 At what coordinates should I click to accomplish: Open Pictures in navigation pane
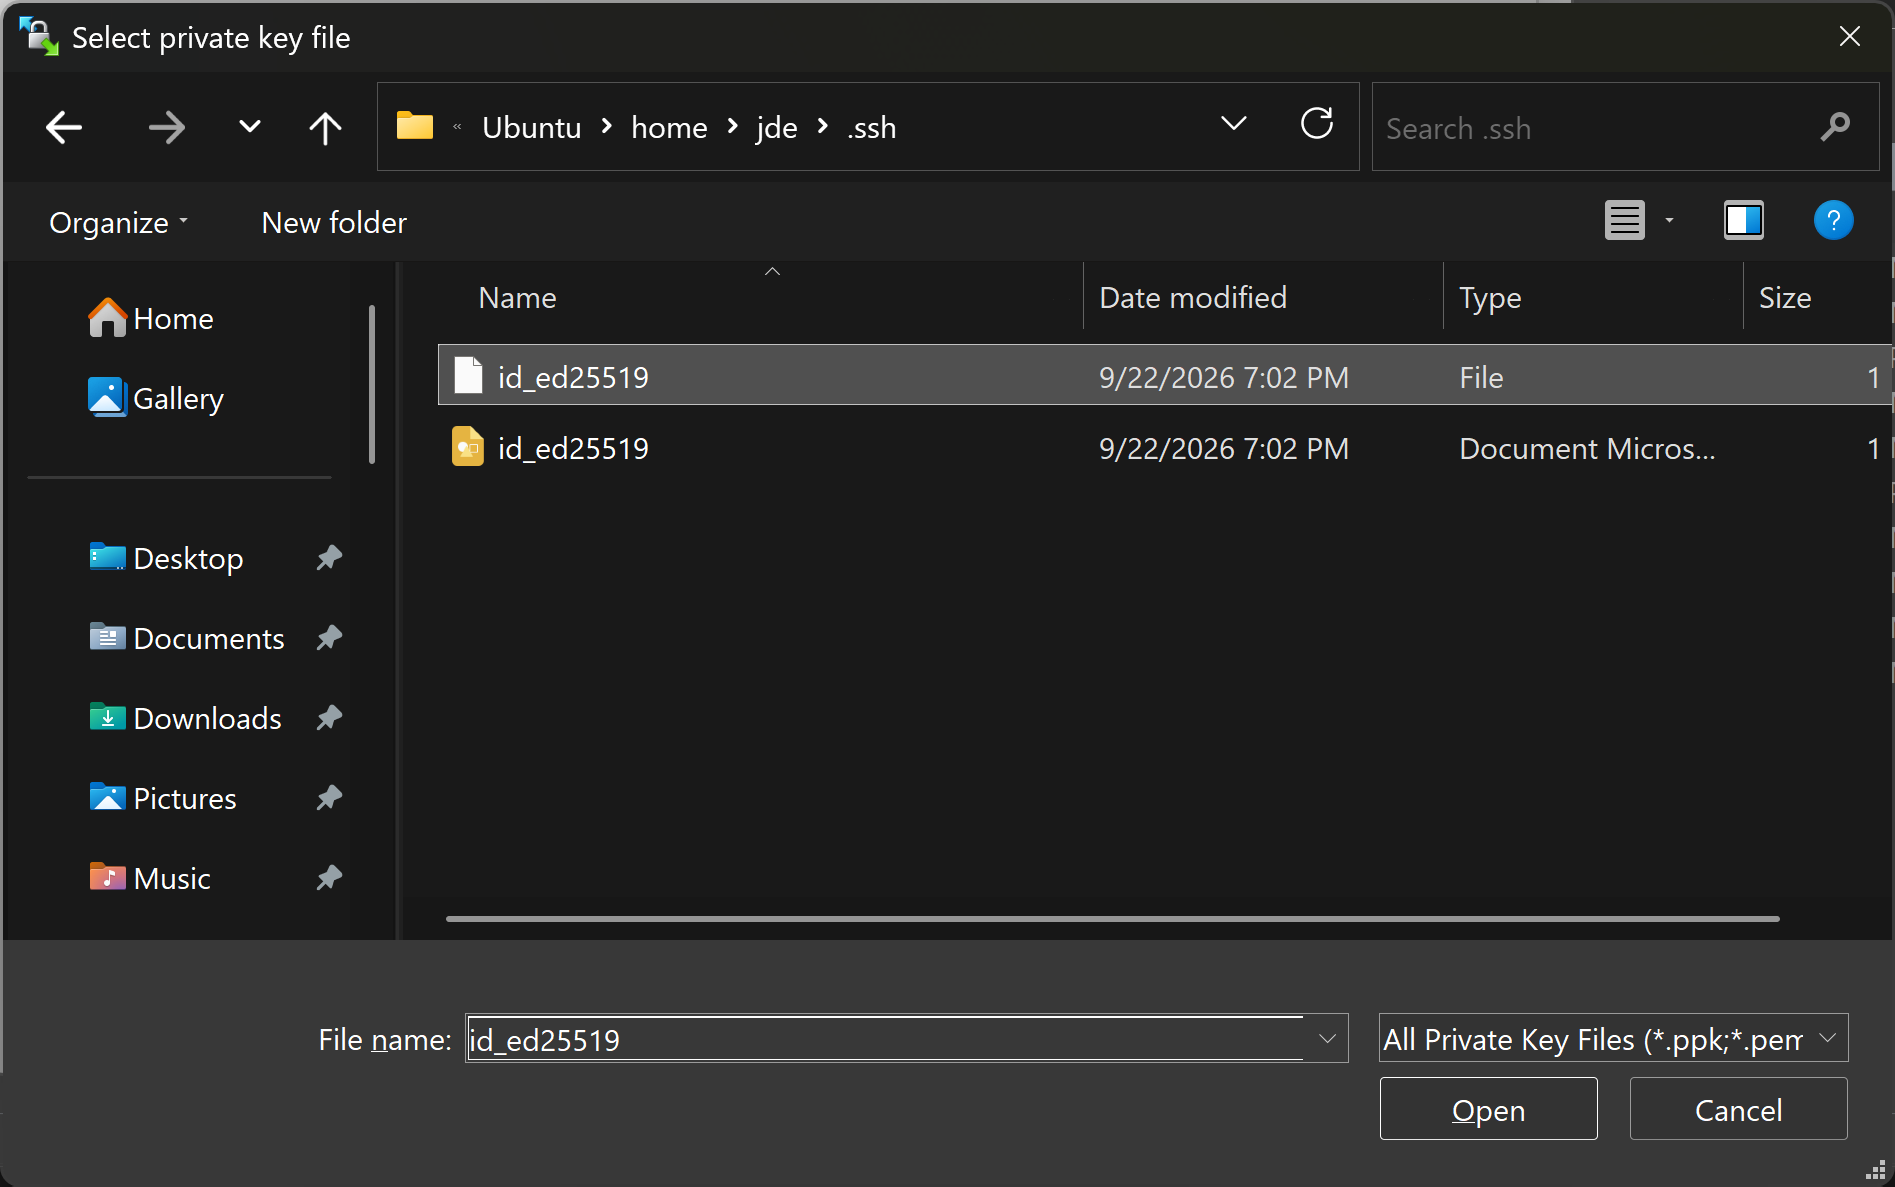(162, 798)
